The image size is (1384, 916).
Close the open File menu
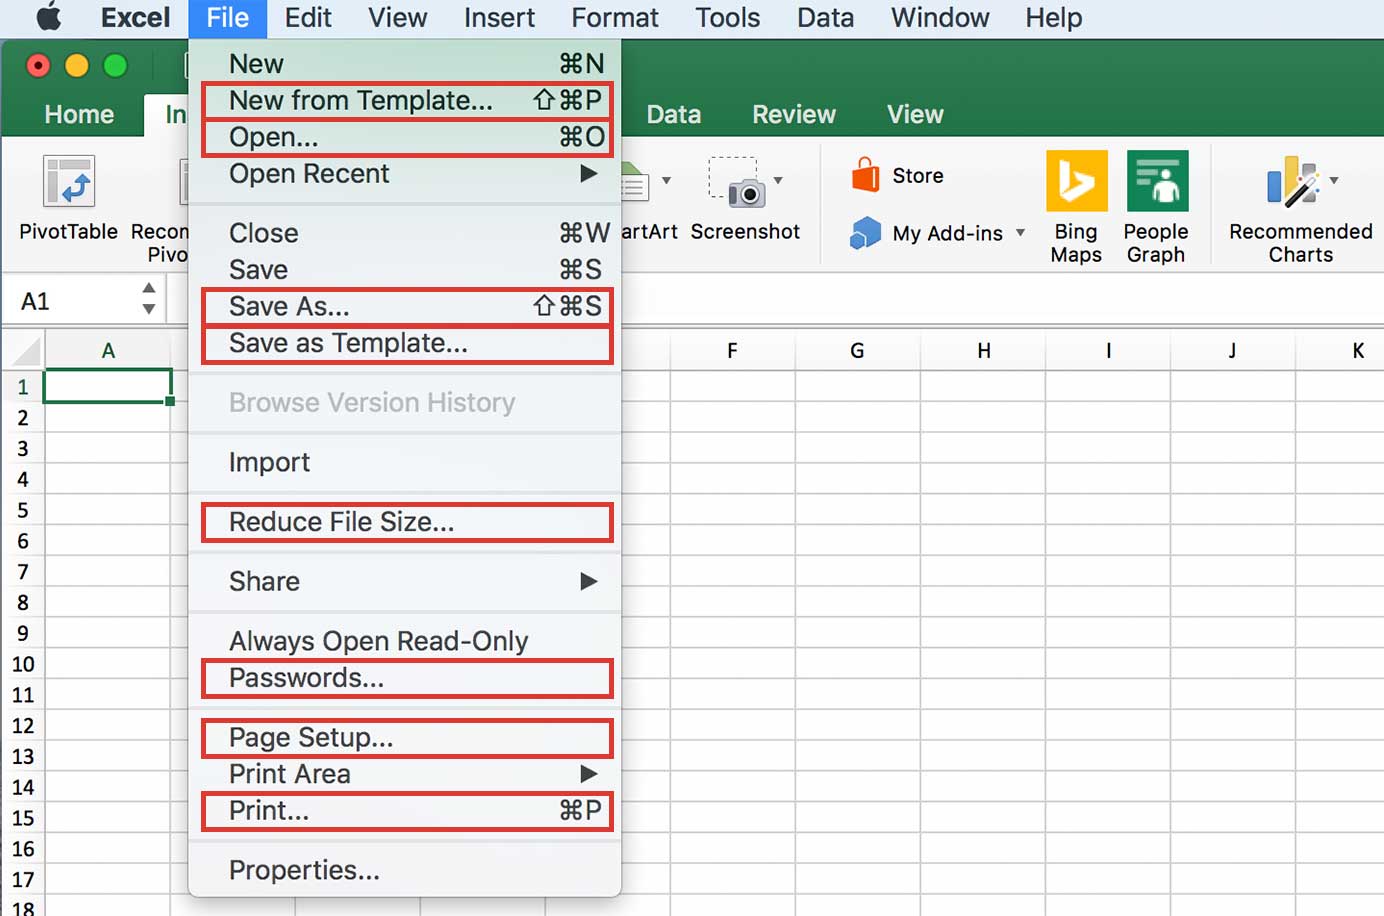227,18
